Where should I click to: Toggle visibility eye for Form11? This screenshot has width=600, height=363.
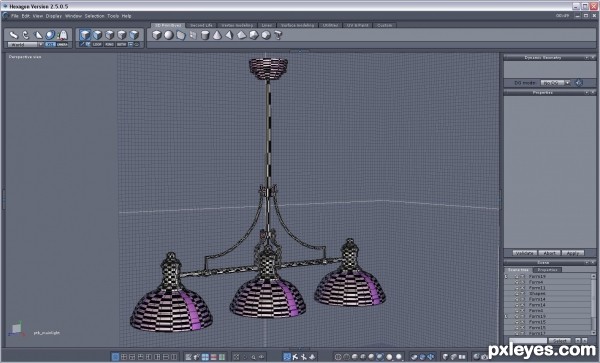tap(517, 288)
